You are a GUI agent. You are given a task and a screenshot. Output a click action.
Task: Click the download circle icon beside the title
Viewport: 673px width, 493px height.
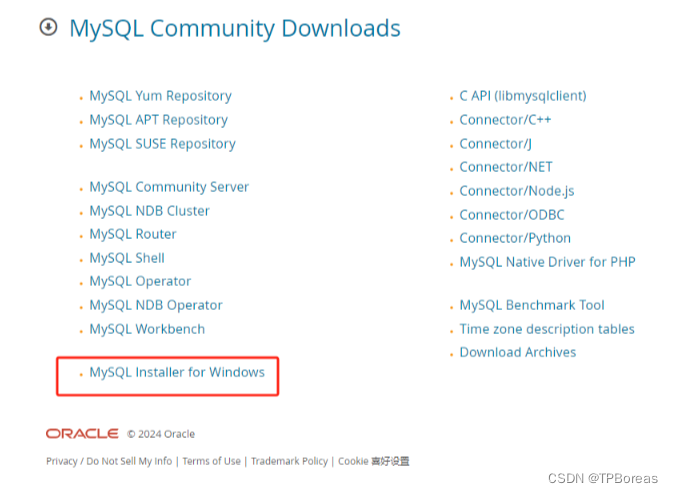(48, 27)
